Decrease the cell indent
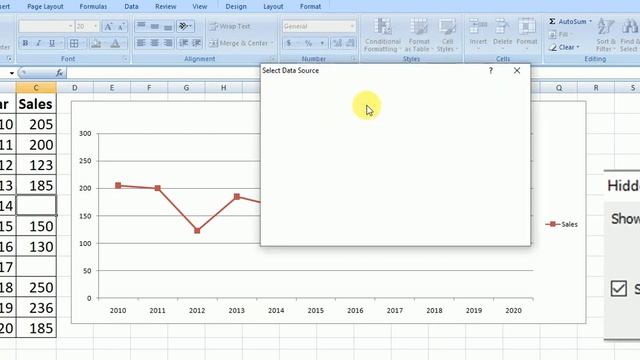 (x=184, y=43)
